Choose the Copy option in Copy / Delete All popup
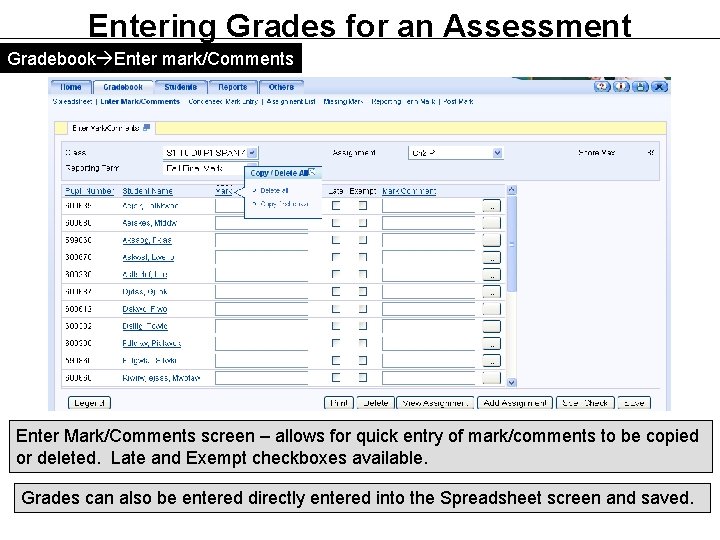The height and width of the screenshot is (540, 720). [284, 204]
